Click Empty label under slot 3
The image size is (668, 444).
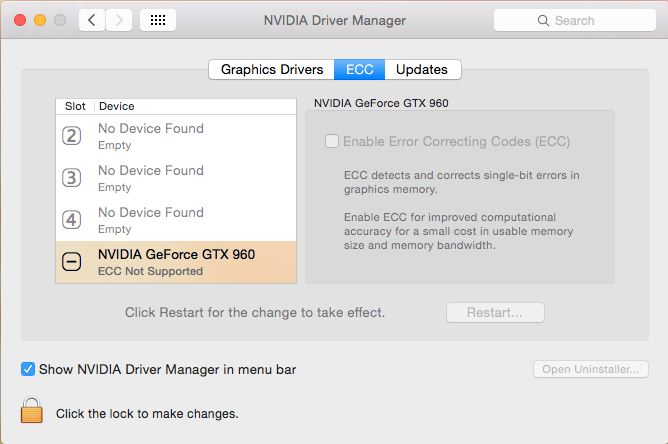point(115,187)
